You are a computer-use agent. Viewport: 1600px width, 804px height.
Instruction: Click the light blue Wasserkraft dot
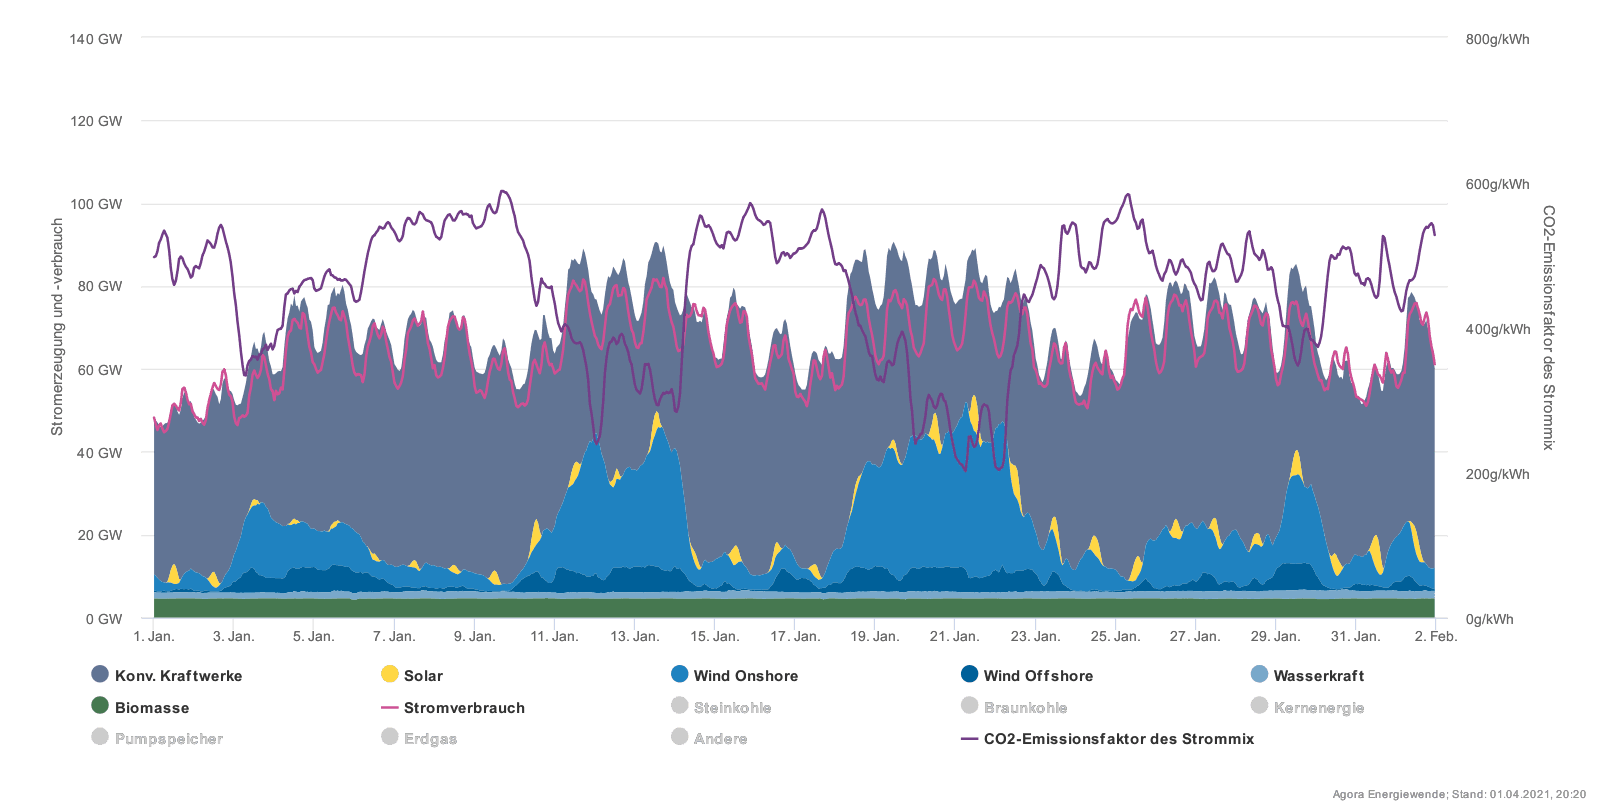(x=1260, y=674)
